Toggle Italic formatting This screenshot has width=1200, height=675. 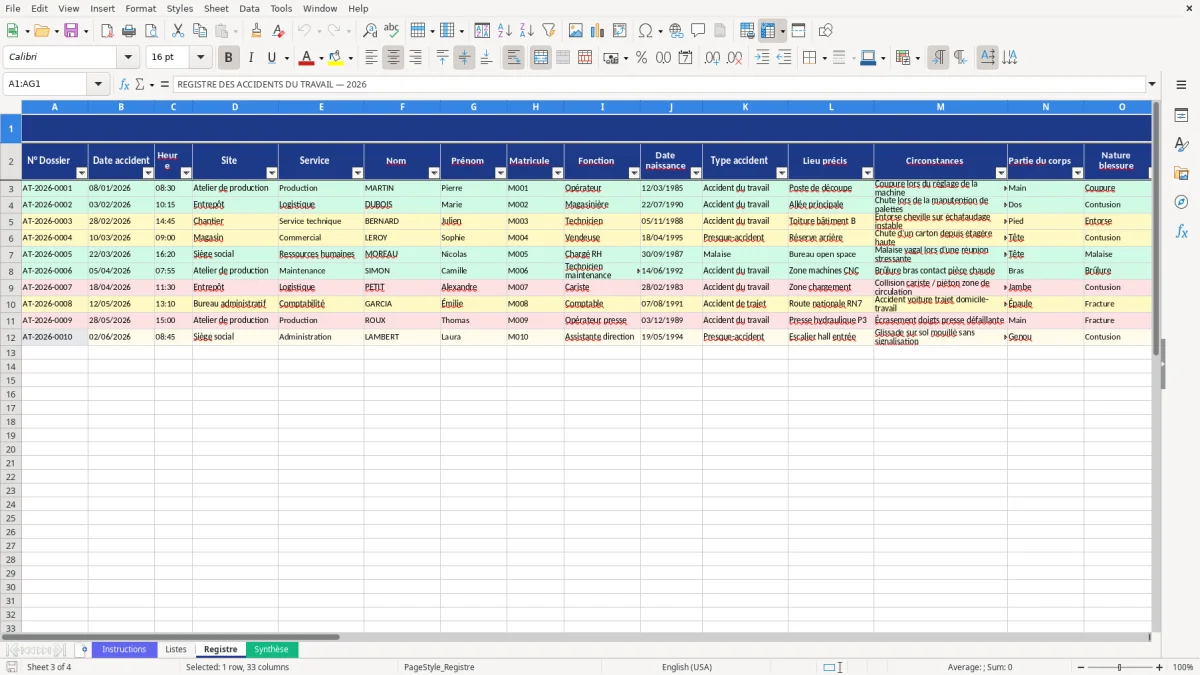pos(250,58)
